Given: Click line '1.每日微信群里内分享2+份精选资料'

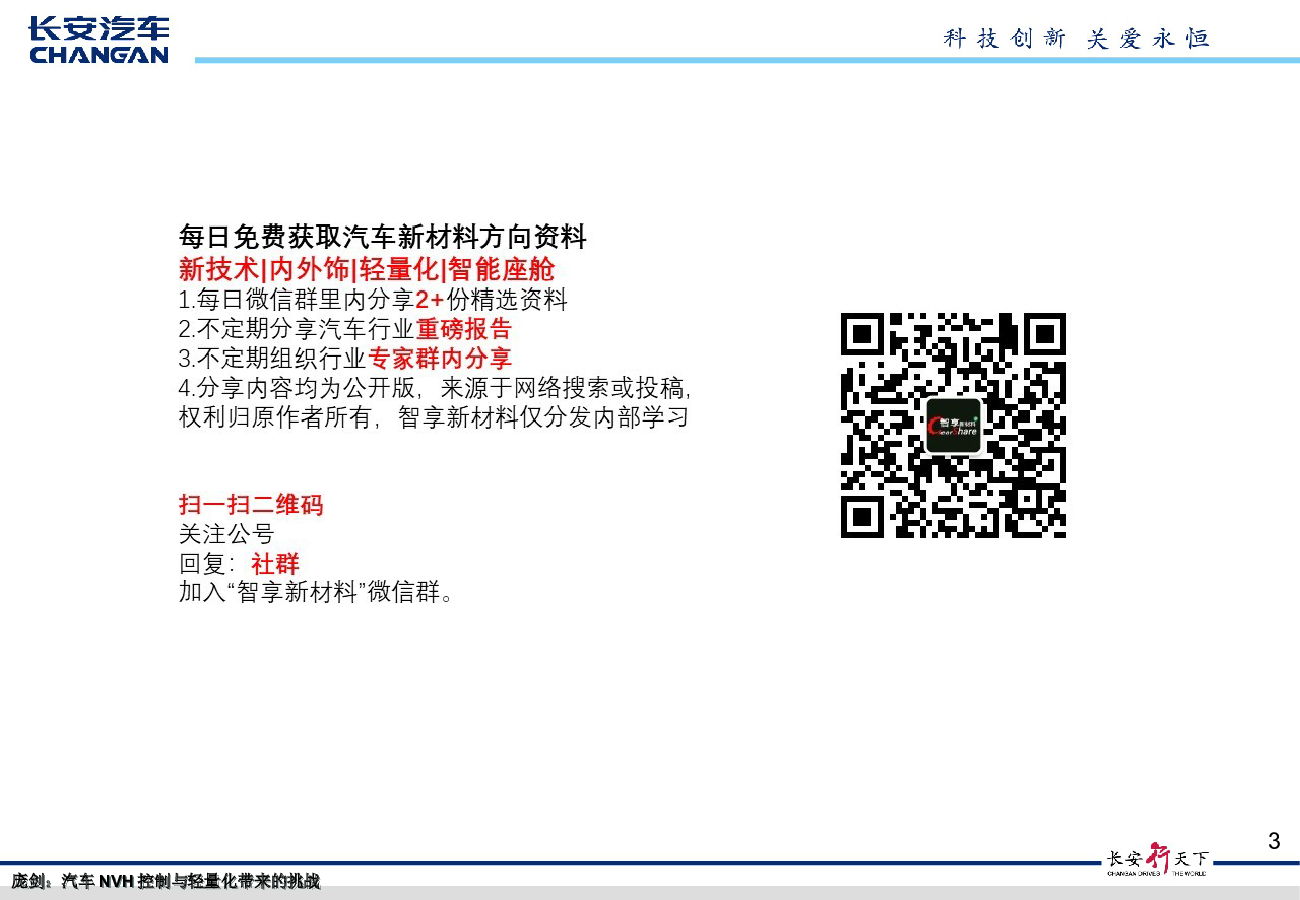Looking at the screenshot, I should [x=373, y=299].
